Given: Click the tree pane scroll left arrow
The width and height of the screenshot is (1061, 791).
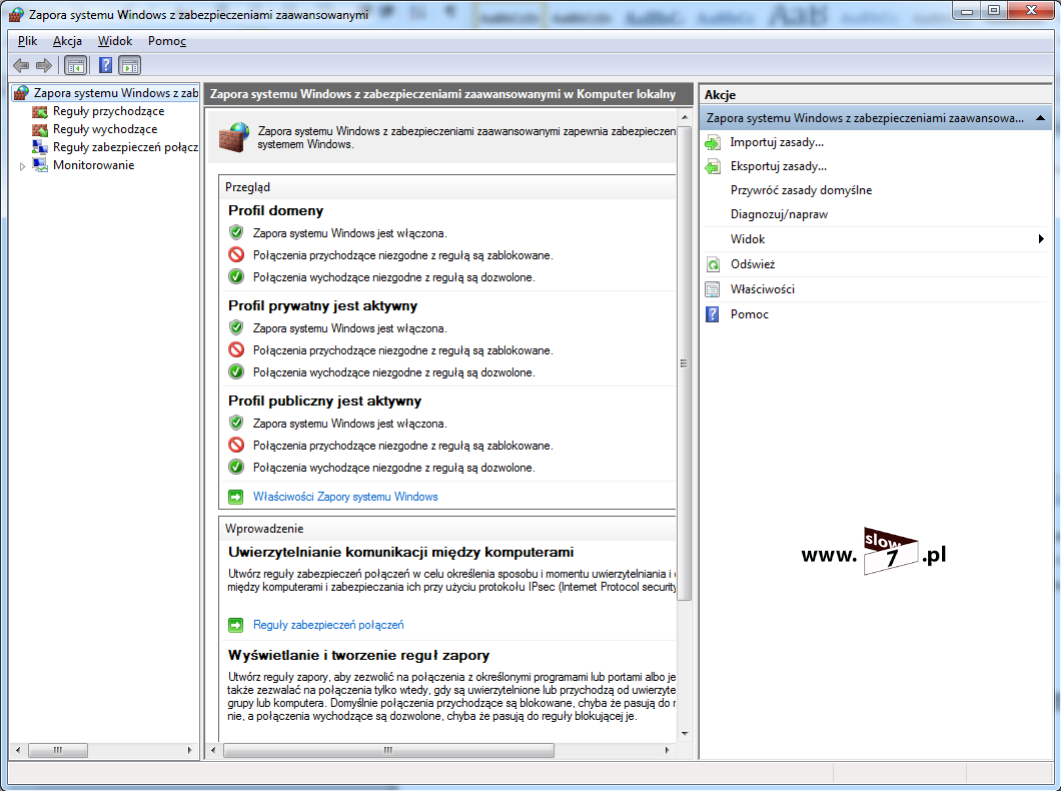Looking at the screenshot, I should (18, 750).
